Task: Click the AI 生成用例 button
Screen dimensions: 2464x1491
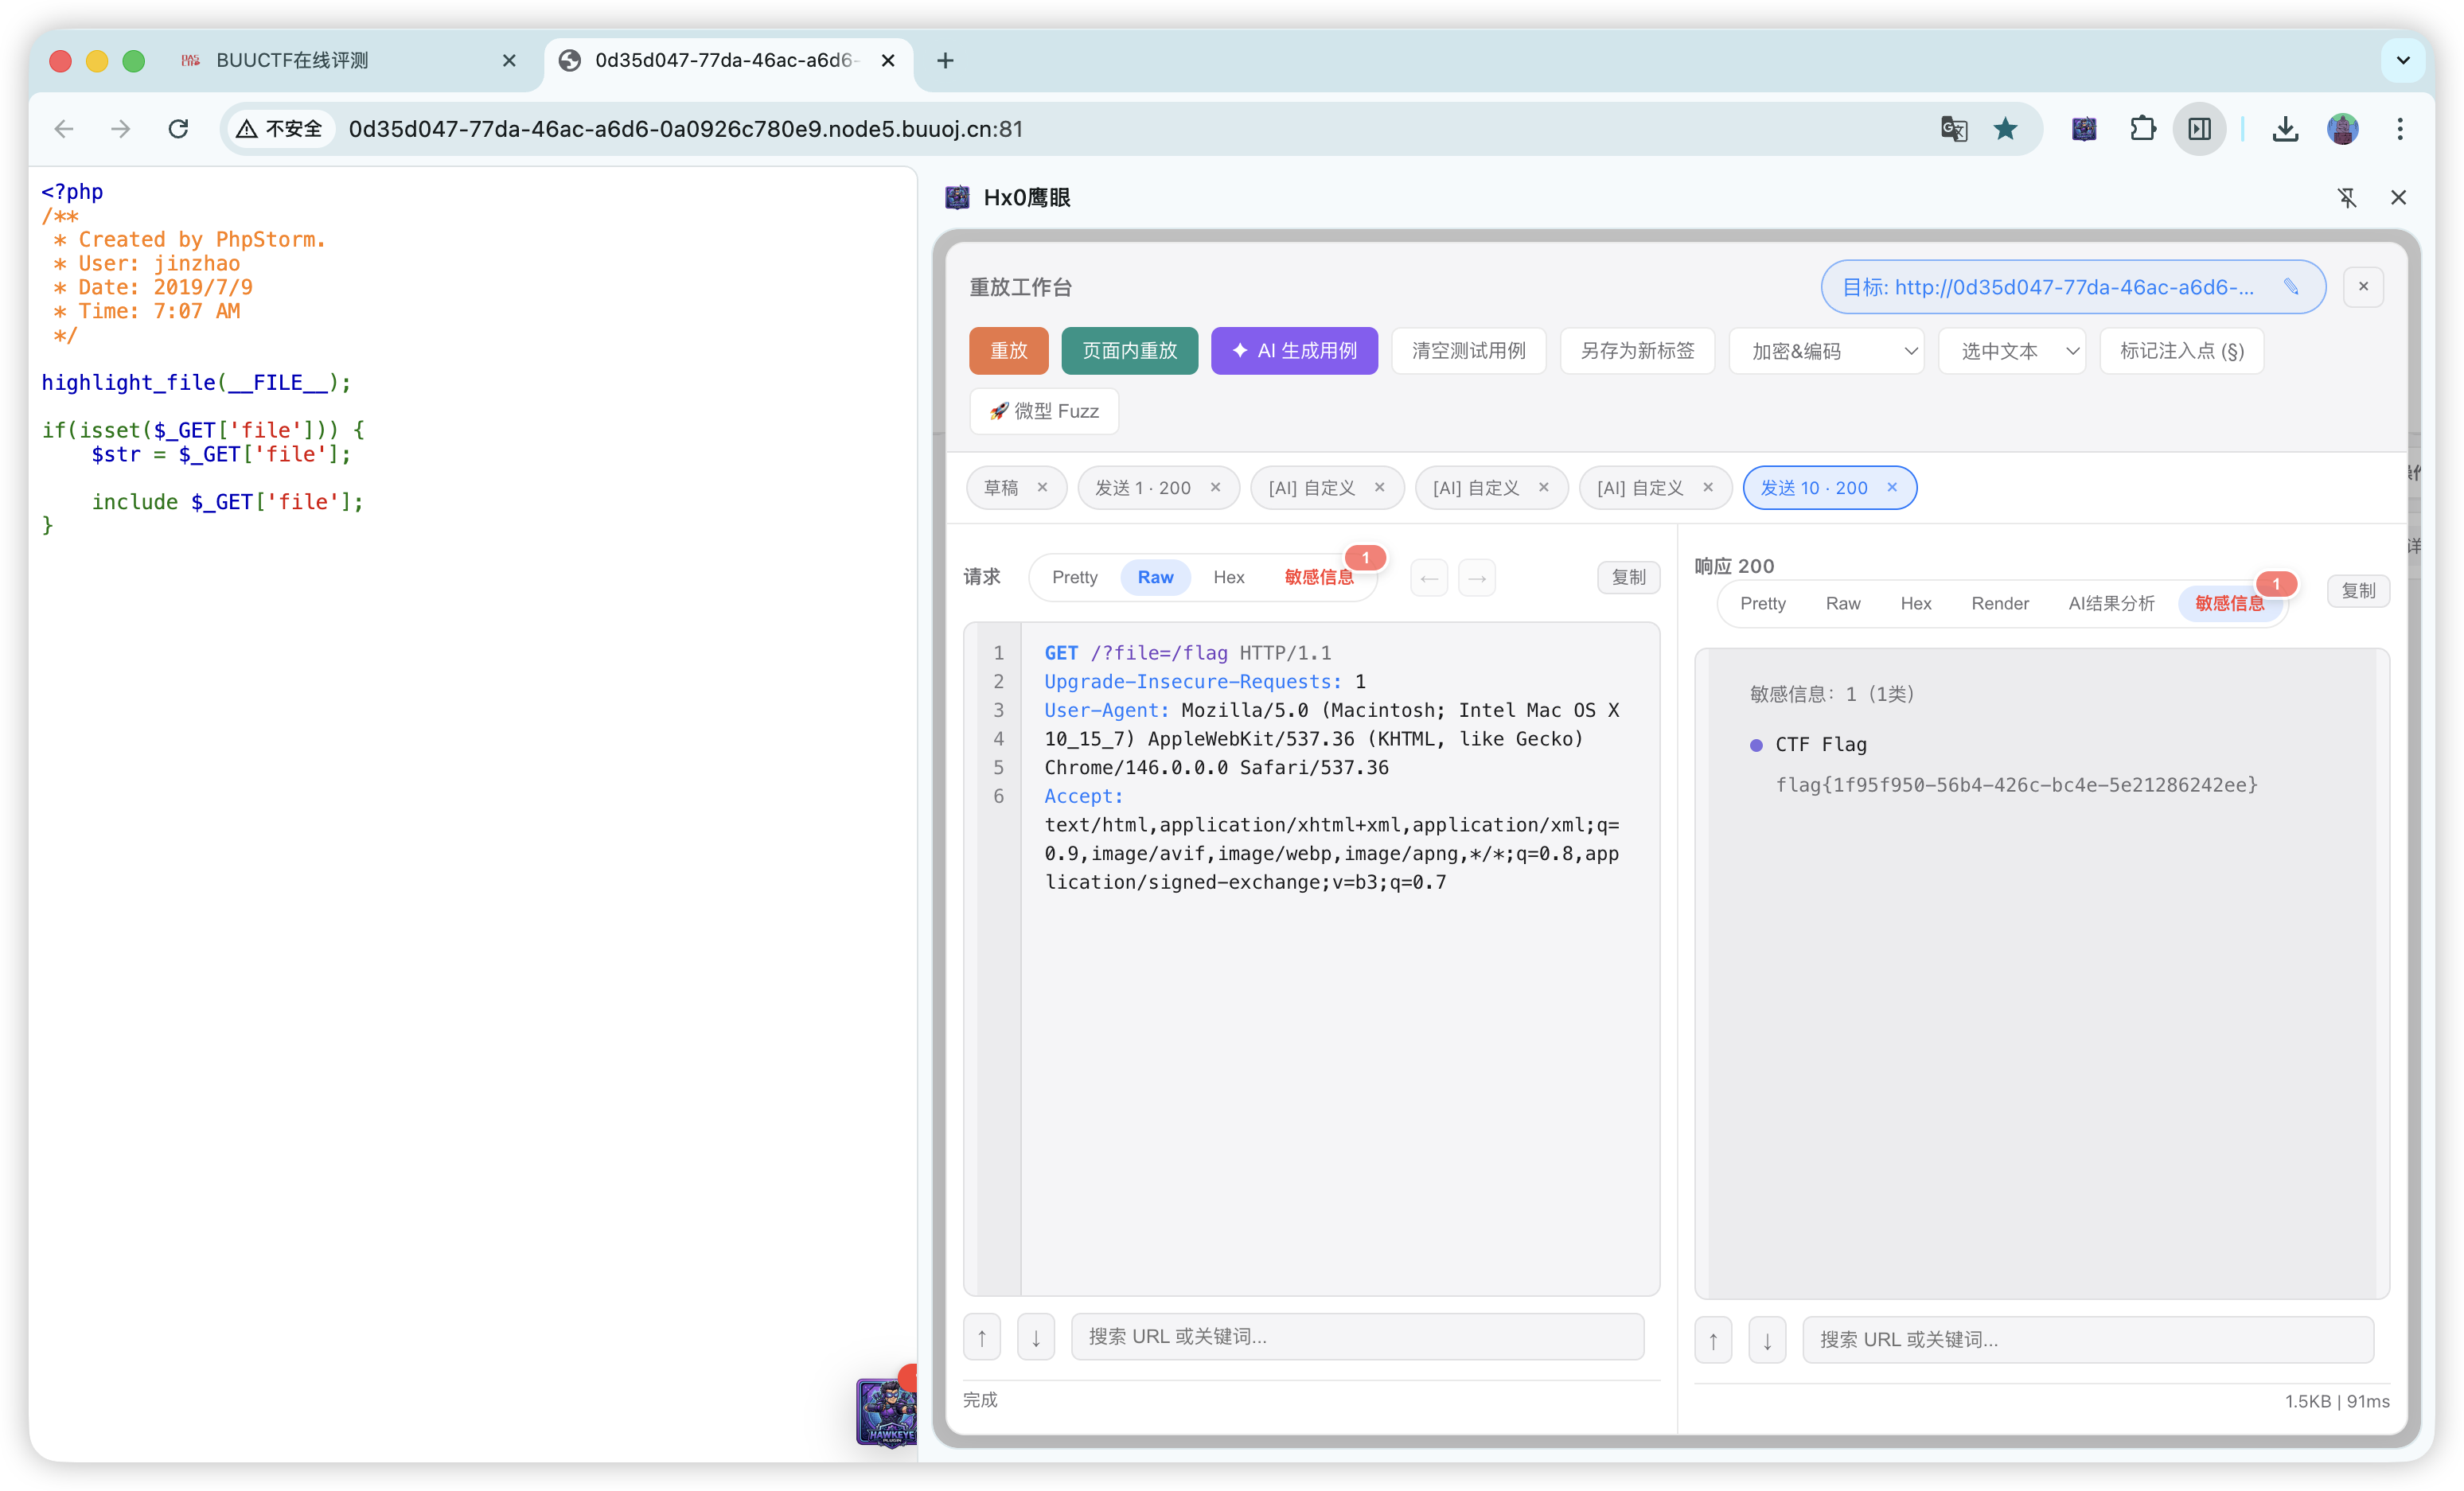Action: click(x=1294, y=351)
